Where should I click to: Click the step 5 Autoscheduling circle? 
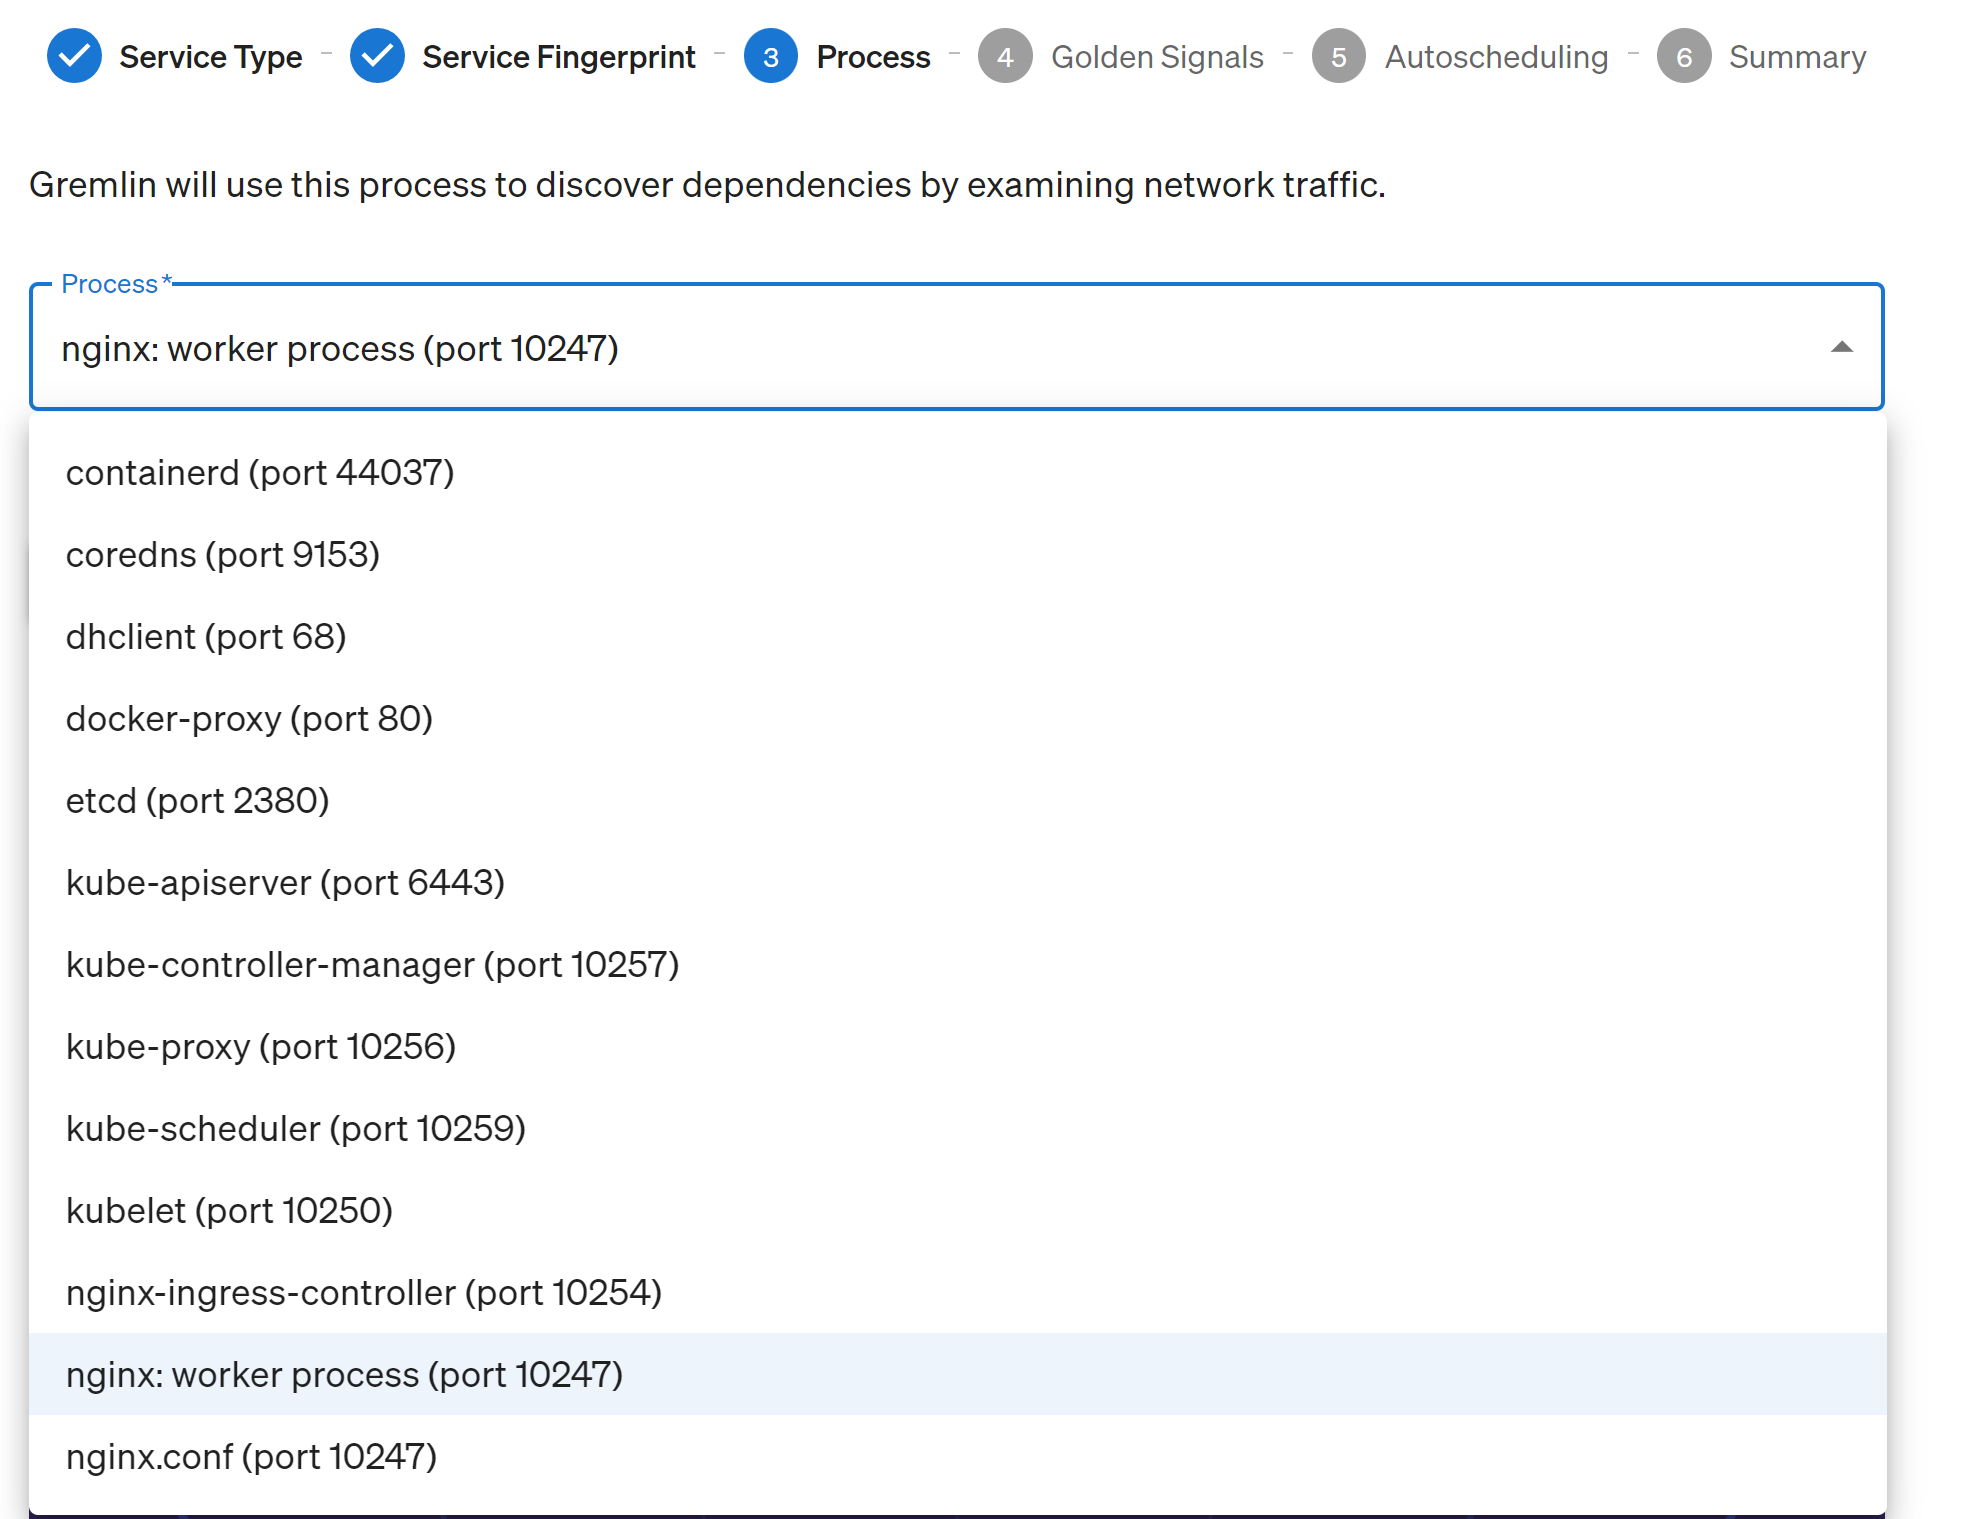coord(1339,56)
